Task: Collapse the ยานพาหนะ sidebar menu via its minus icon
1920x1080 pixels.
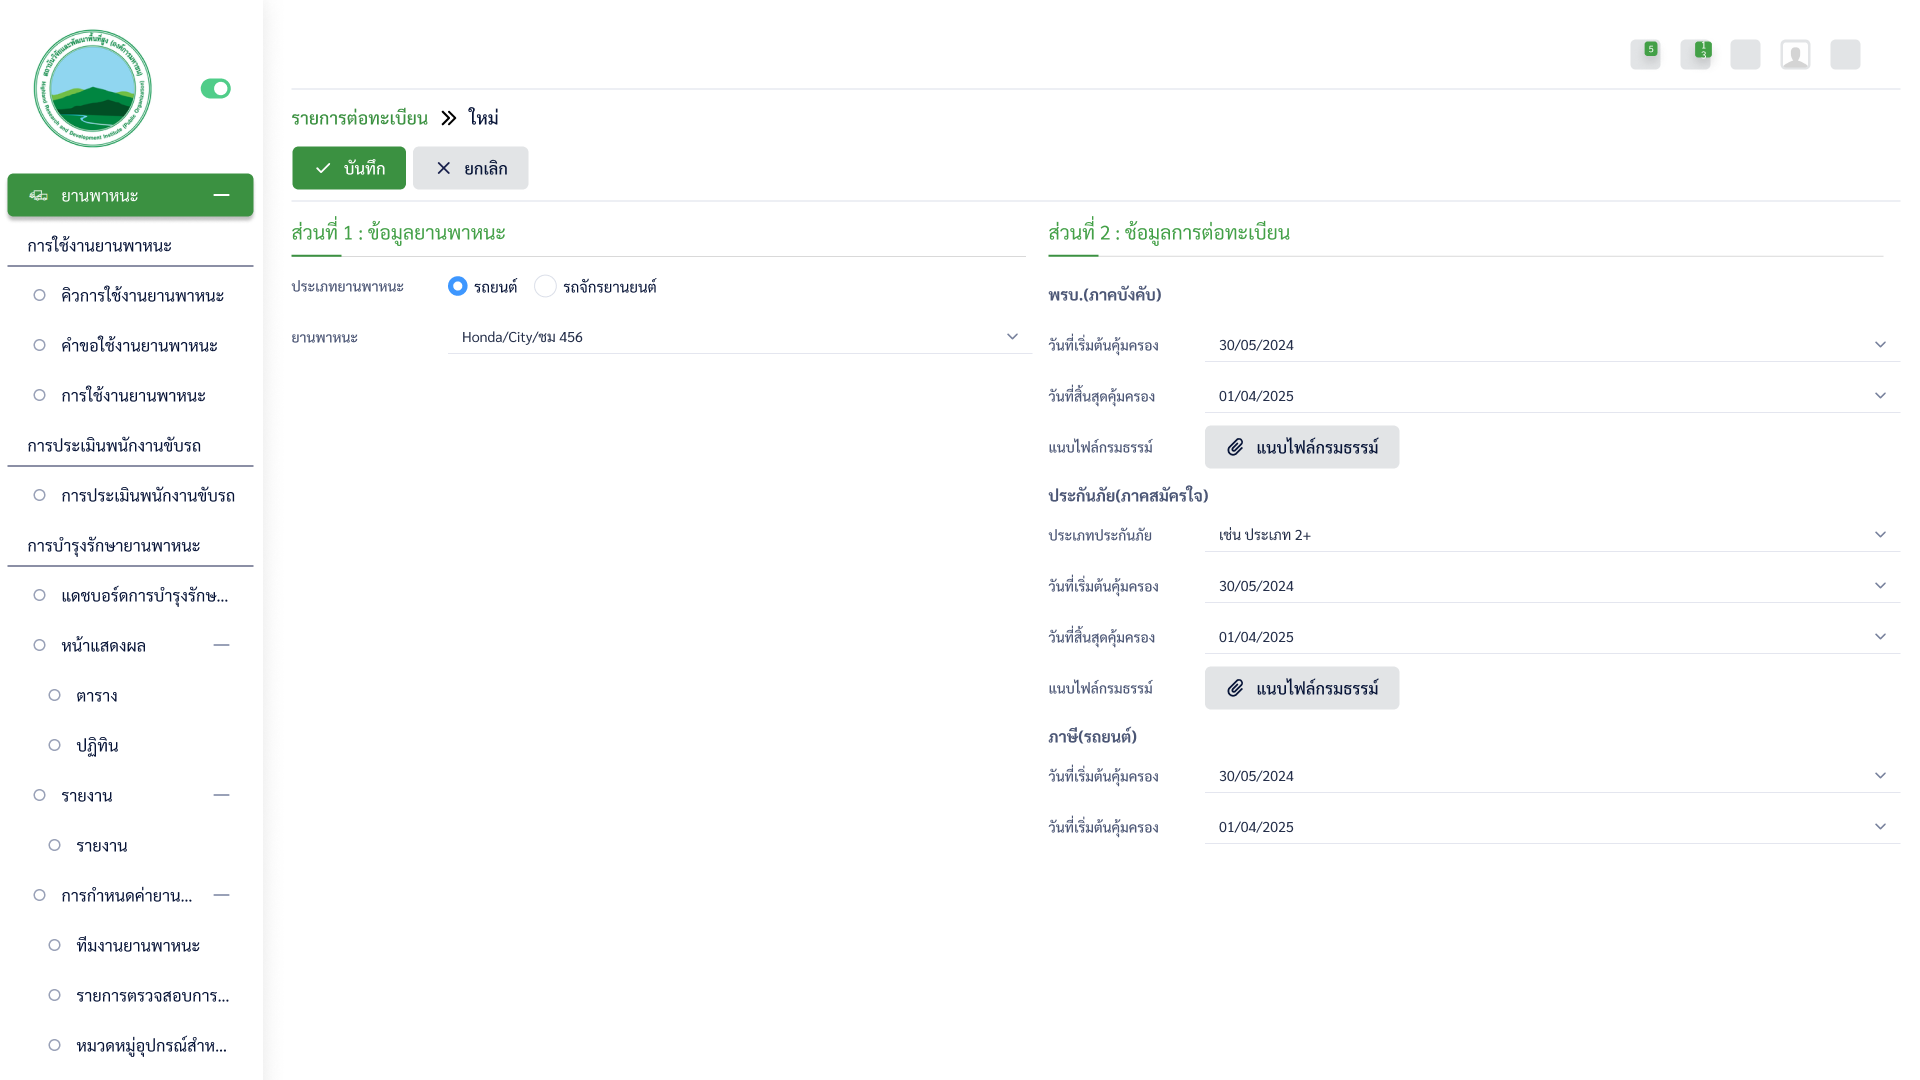Action: 221,195
